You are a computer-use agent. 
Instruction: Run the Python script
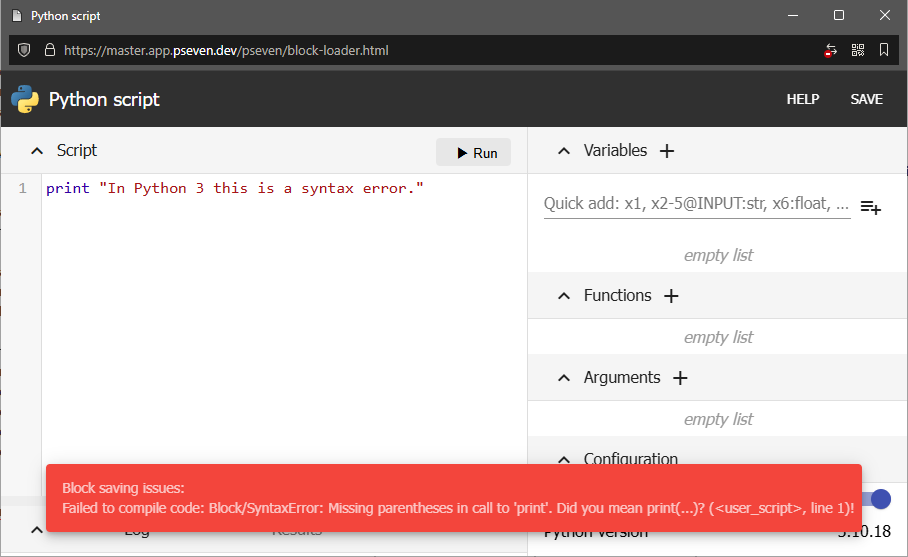click(474, 152)
